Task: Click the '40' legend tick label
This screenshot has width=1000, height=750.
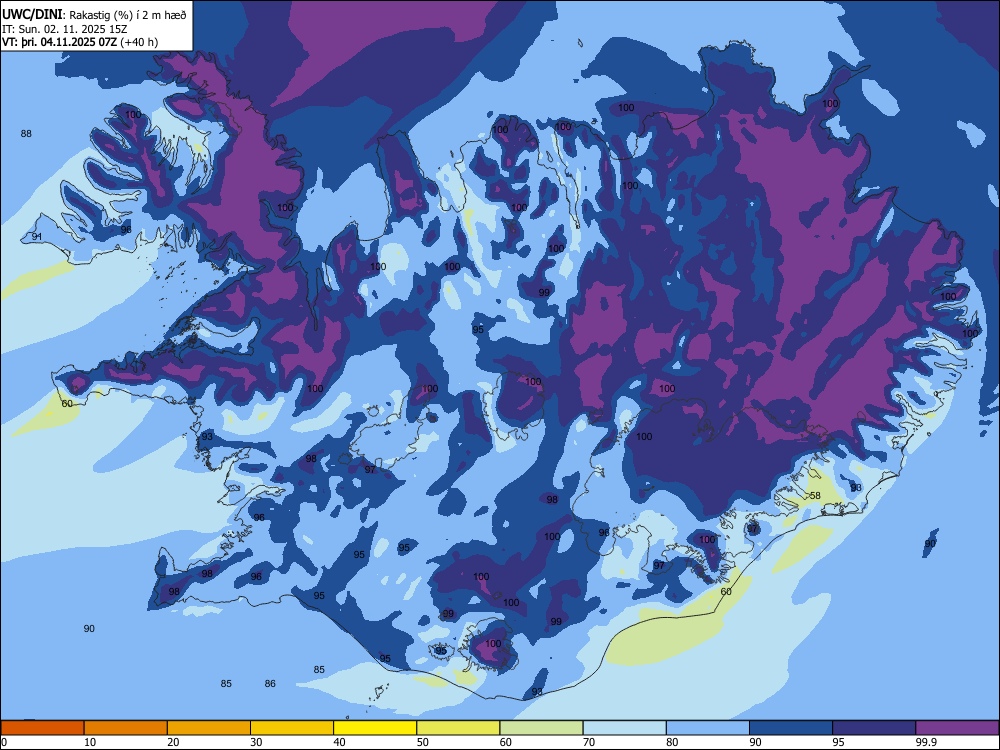Action: [x=339, y=742]
